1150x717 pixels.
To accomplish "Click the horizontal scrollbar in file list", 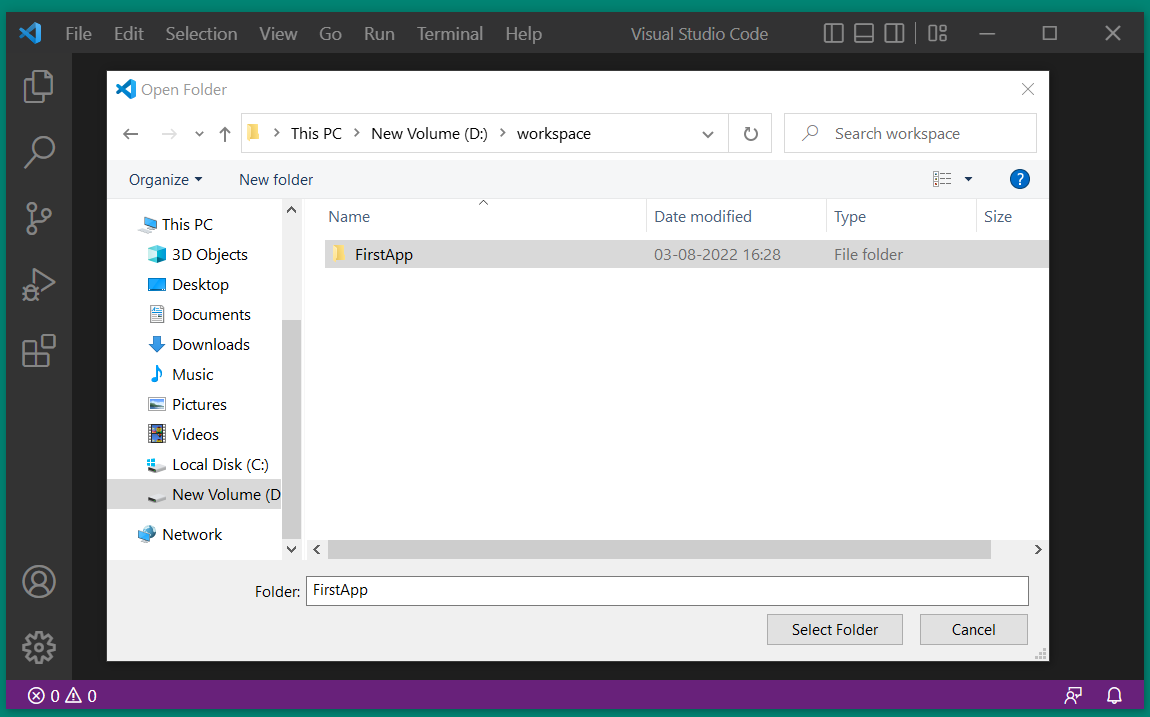I will point(658,550).
